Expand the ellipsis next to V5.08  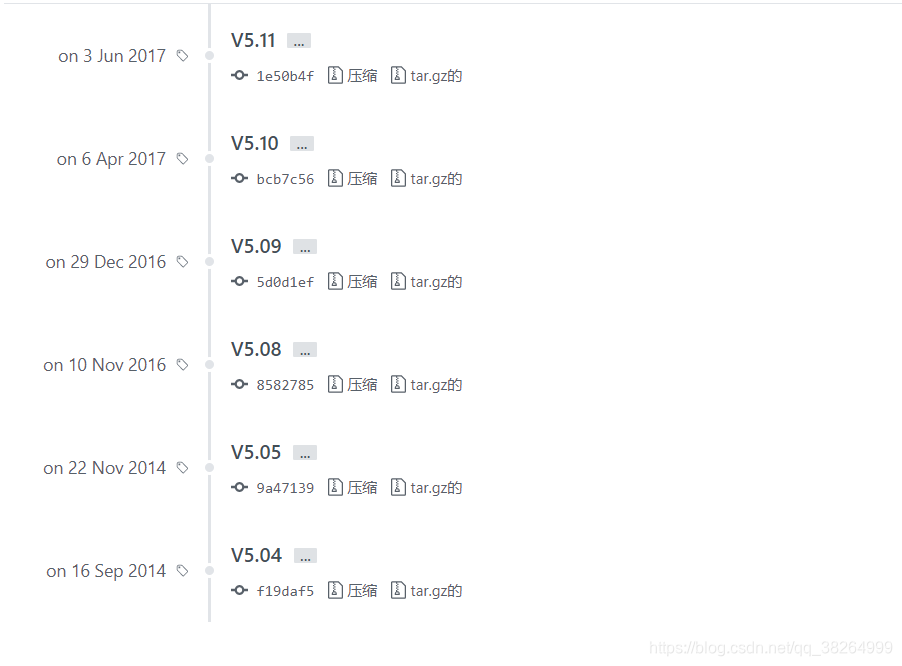tap(305, 350)
